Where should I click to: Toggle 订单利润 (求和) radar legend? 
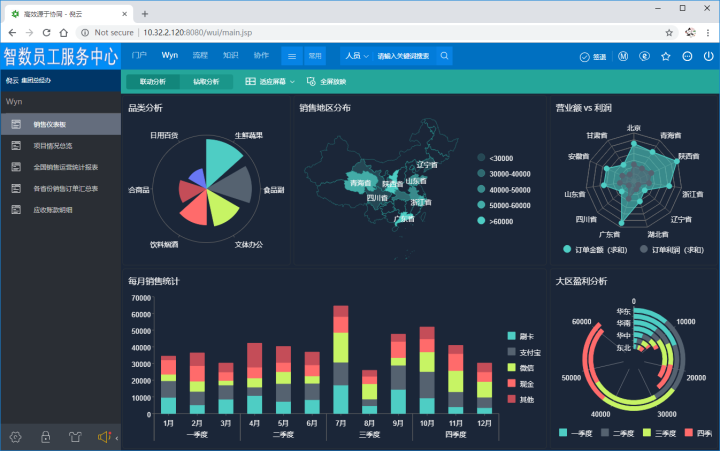(672, 249)
